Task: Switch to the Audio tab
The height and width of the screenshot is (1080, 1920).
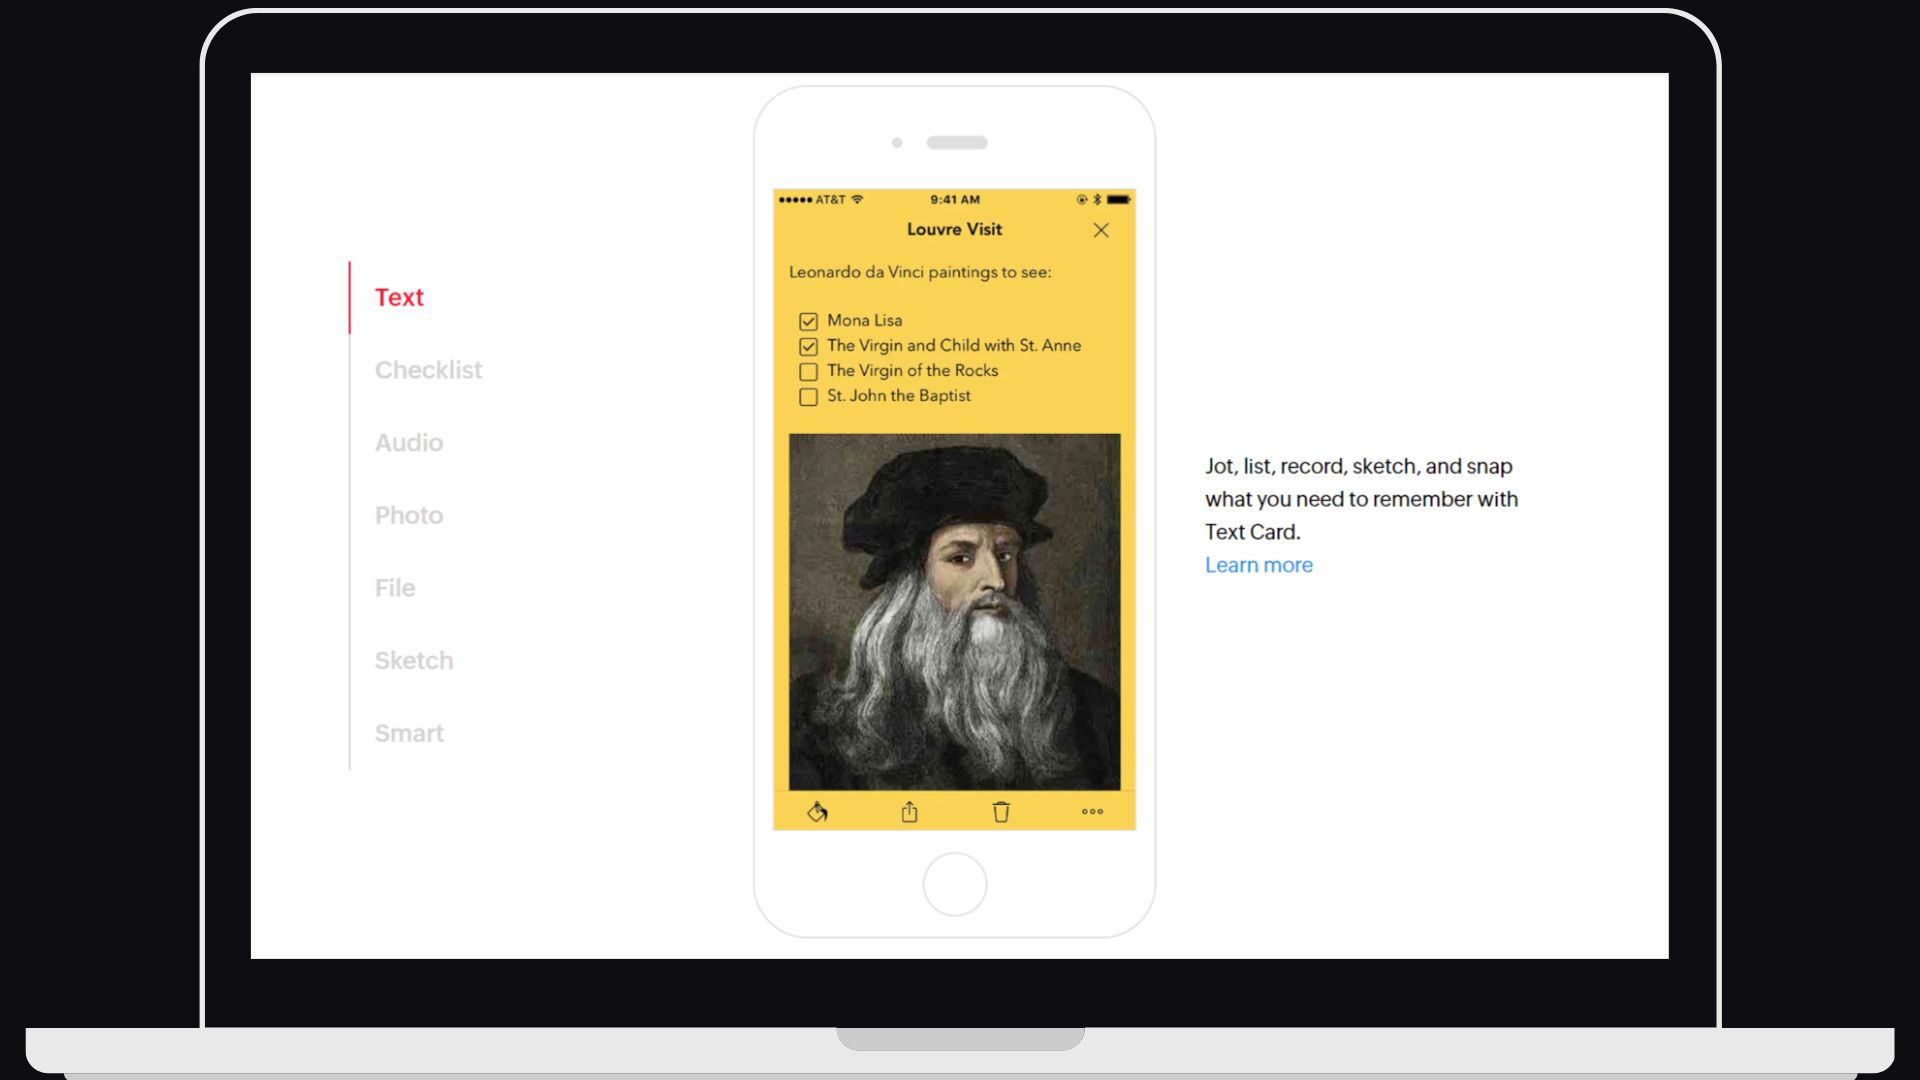Action: 409,443
